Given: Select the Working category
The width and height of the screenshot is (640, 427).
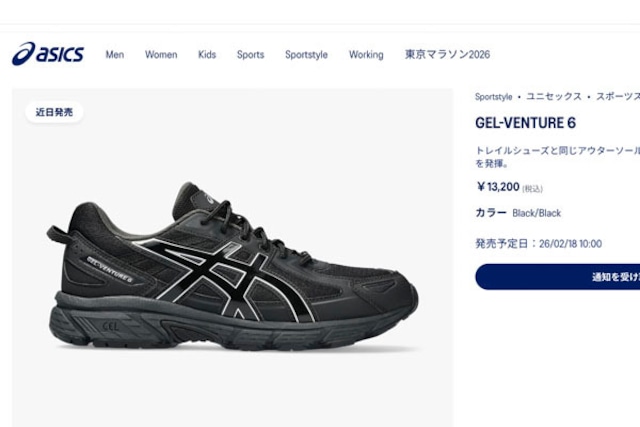Looking at the screenshot, I should tap(366, 55).
